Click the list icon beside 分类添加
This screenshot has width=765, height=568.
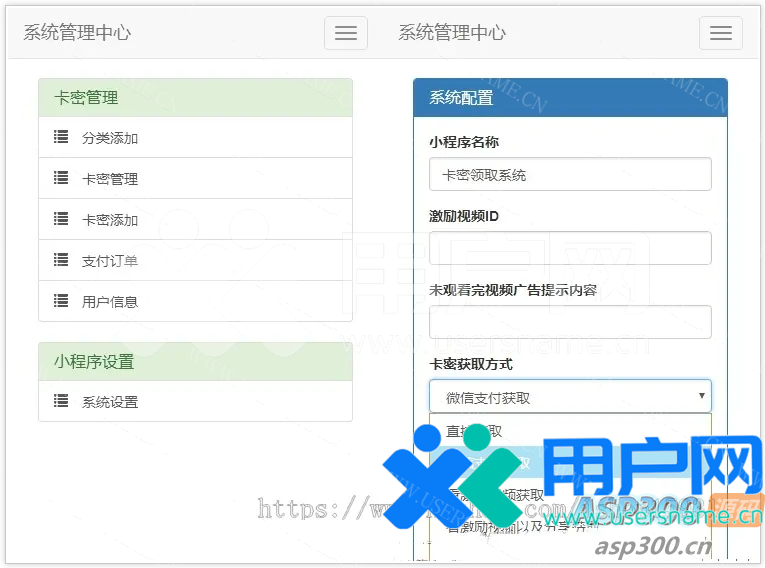click(x=61, y=137)
